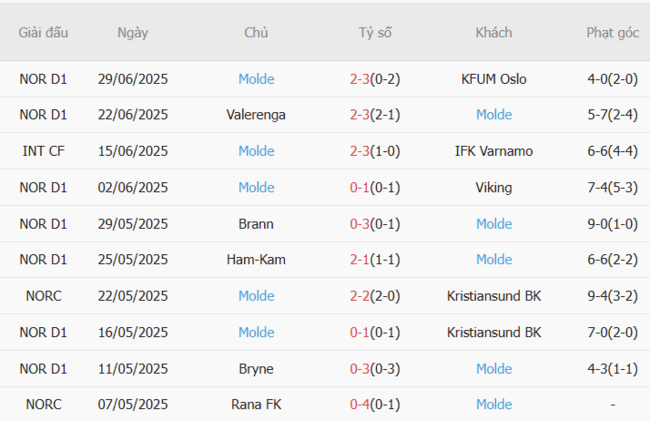This screenshot has width=650, height=421.
Task: Open the 0-4(0-1) score for Rana FK
Action: (x=375, y=404)
